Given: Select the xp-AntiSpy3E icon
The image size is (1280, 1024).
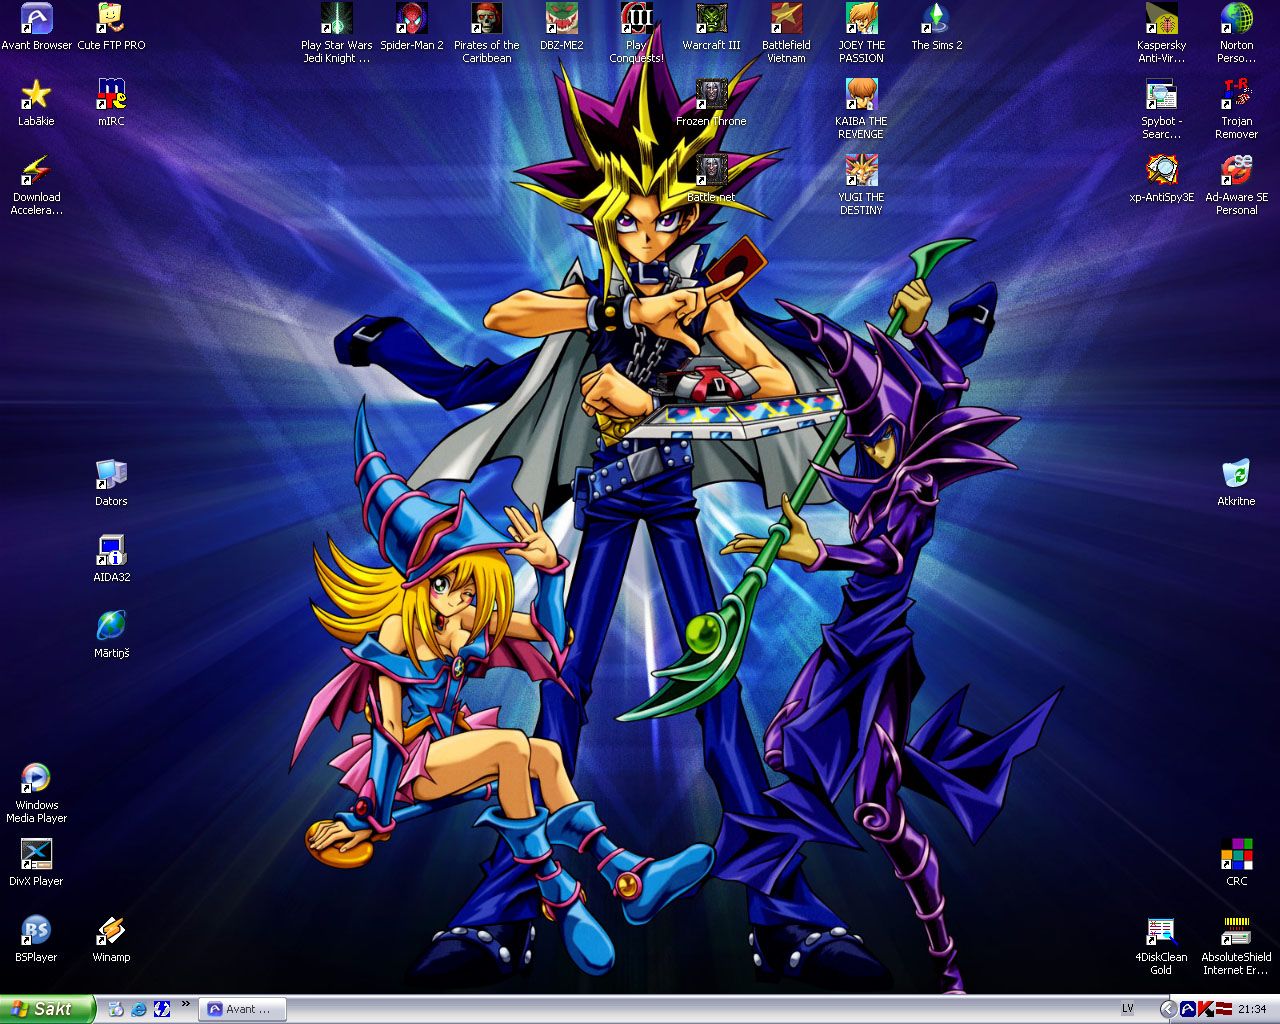Looking at the screenshot, I should tap(1162, 179).
